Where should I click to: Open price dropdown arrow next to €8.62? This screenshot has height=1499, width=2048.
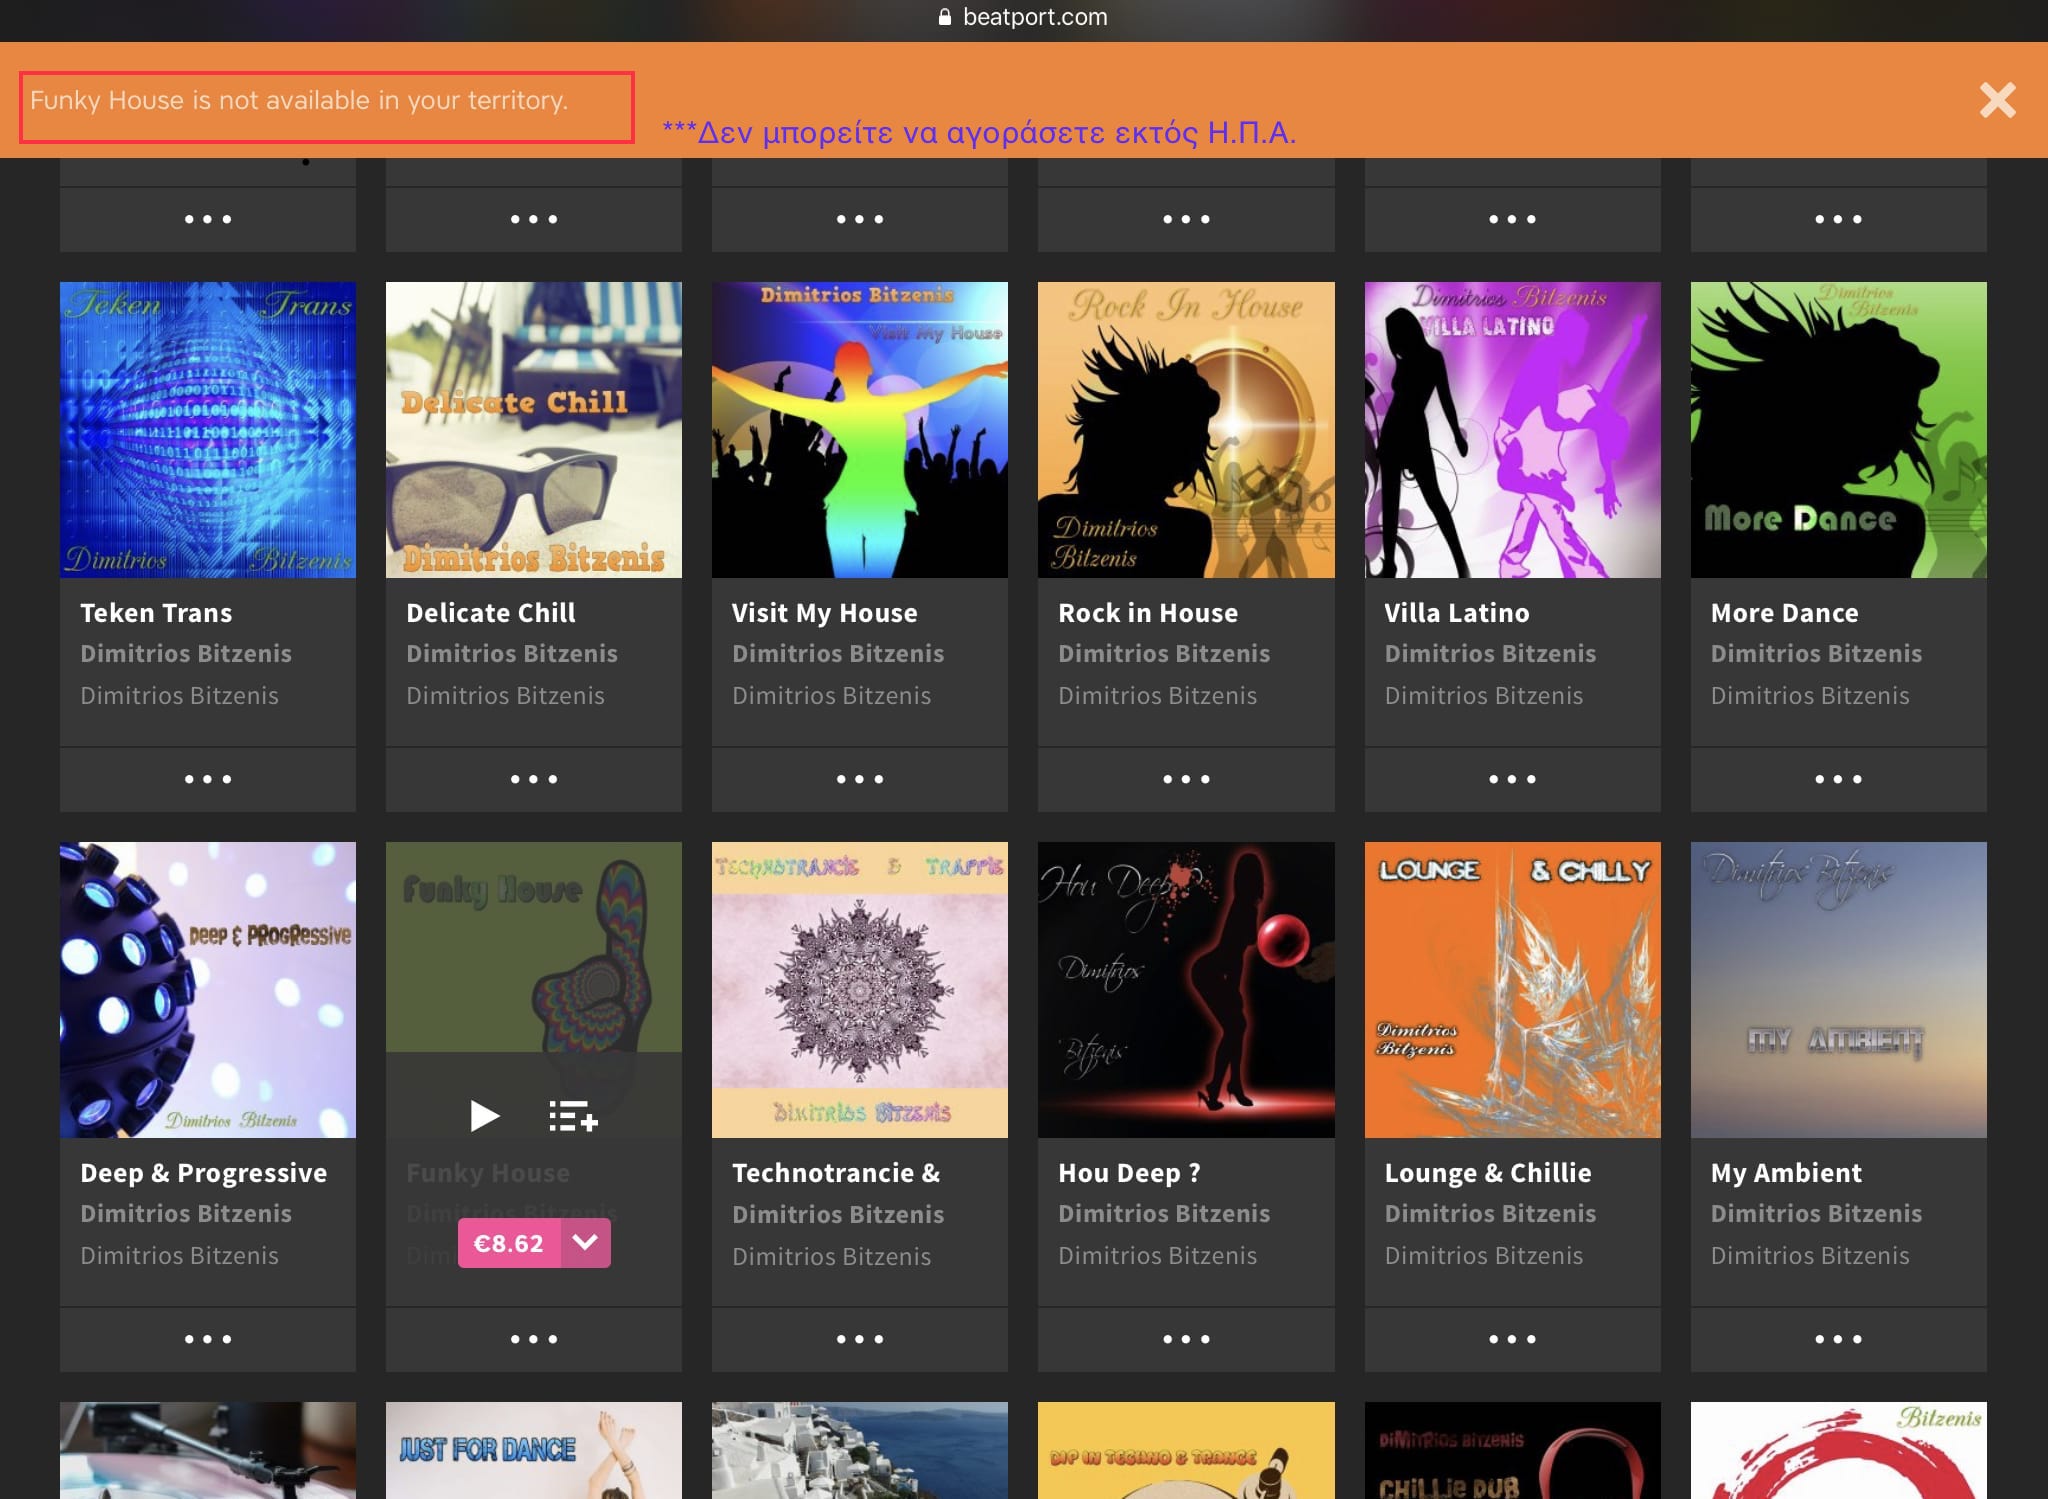pos(586,1243)
